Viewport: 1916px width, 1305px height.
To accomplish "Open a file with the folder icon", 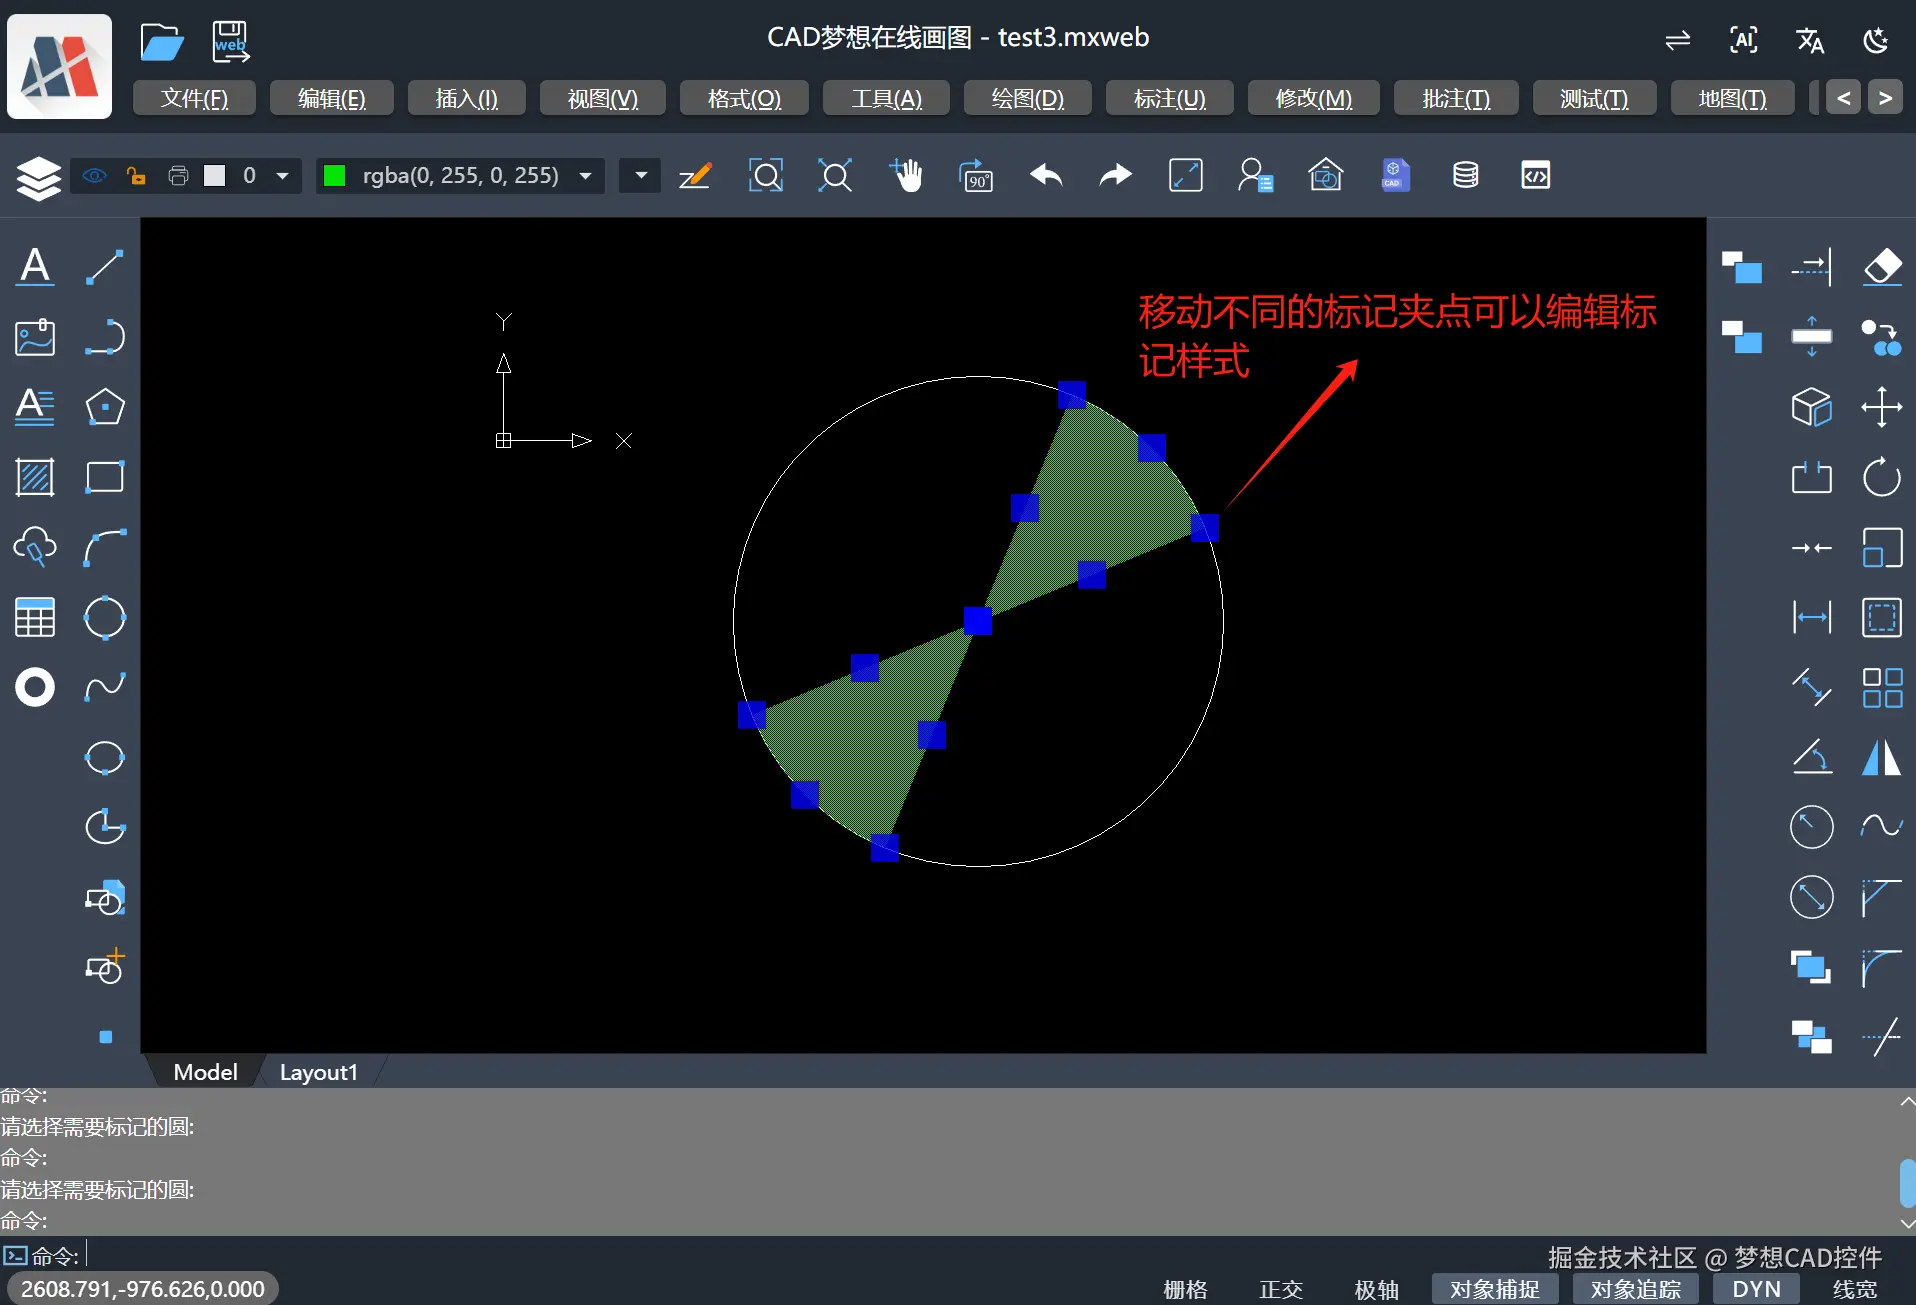I will (161, 42).
